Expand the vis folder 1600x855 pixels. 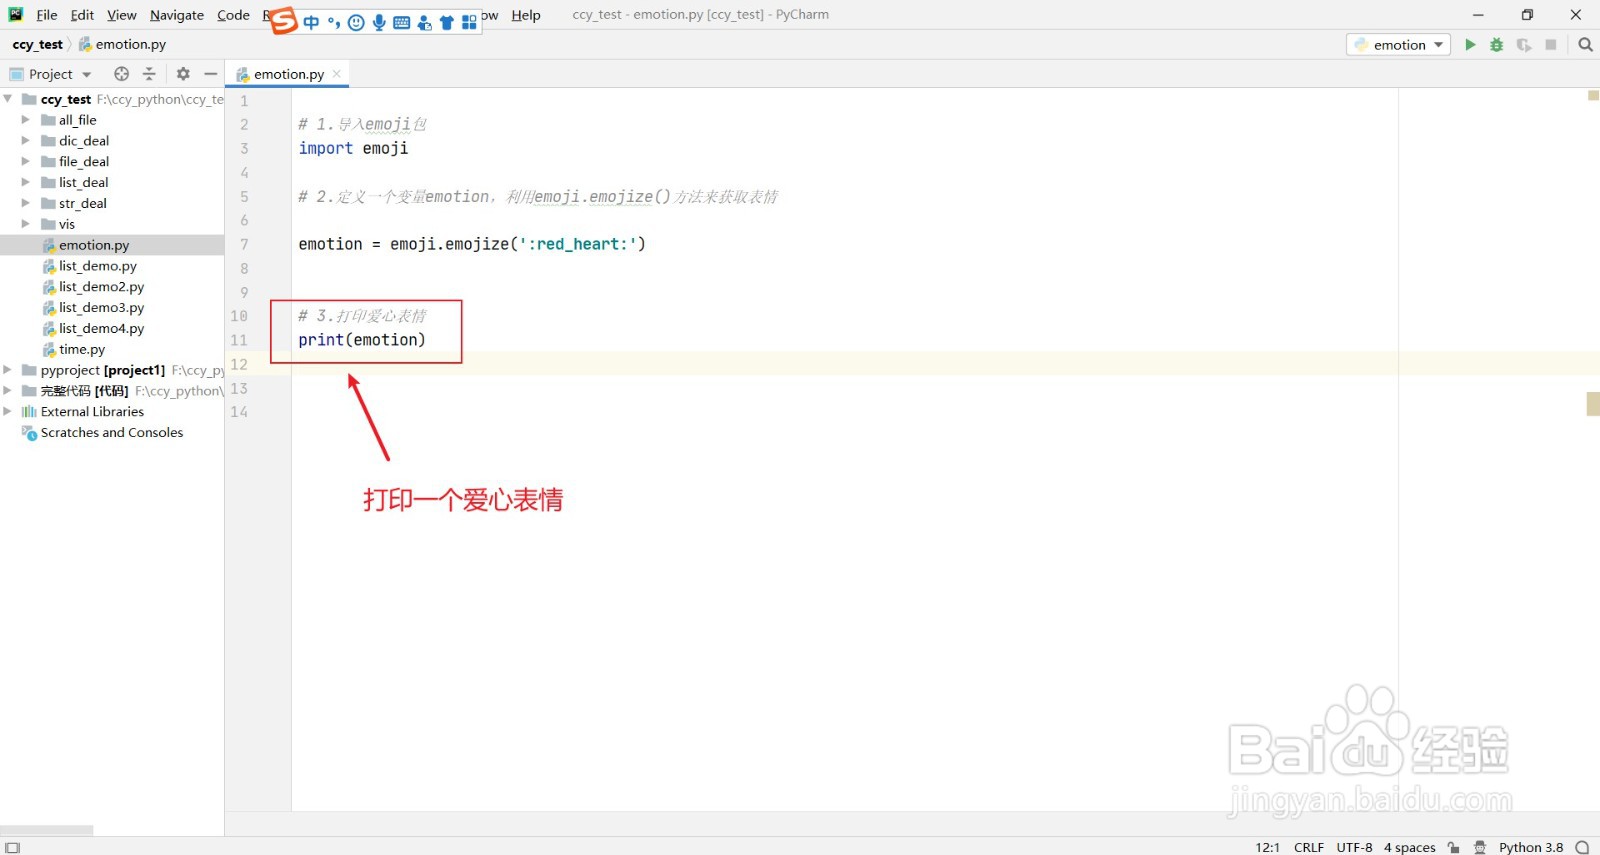point(26,224)
